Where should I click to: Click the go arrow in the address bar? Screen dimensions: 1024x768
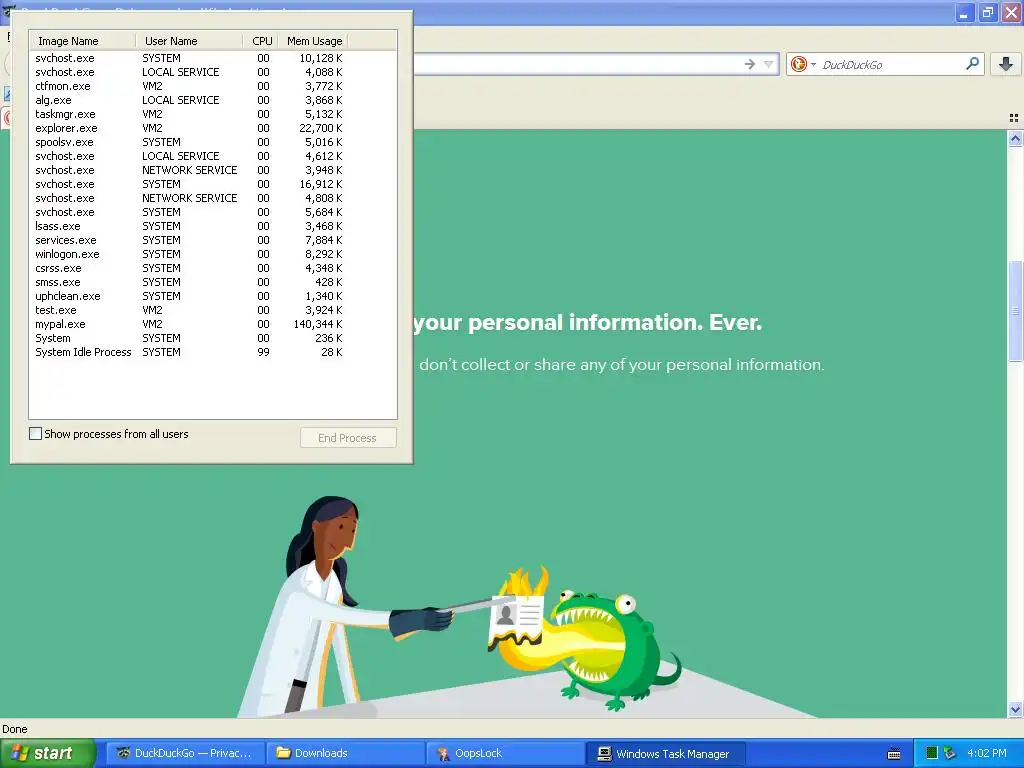pos(750,64)
